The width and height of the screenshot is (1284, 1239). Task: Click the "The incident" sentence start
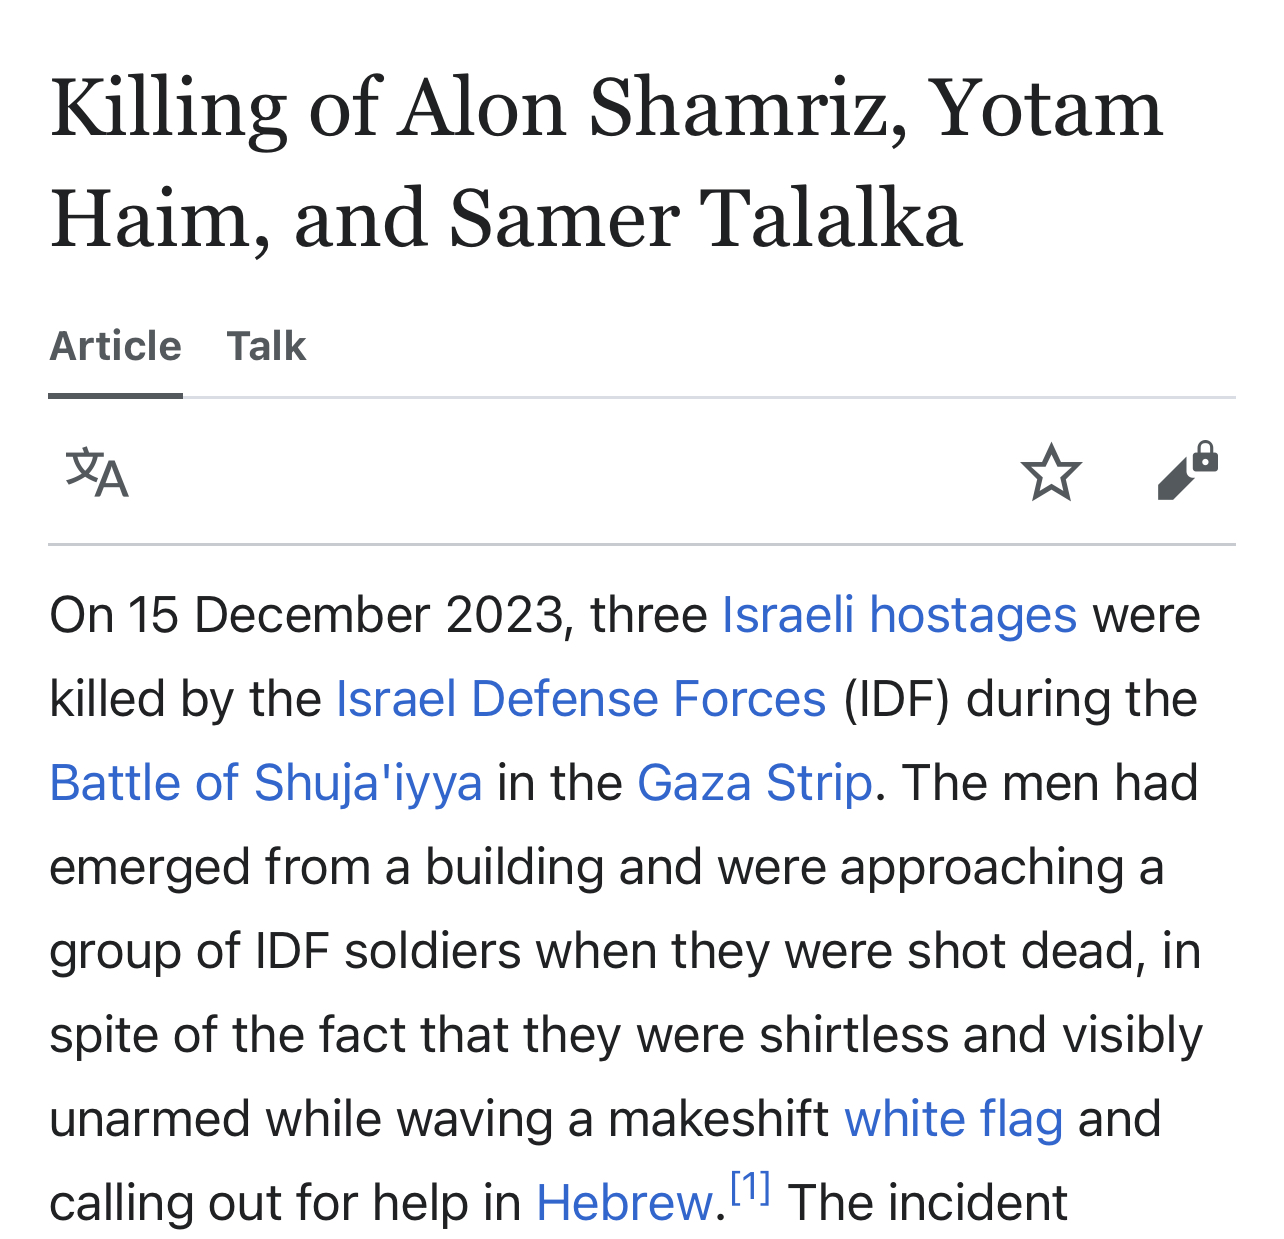point(927,1202)
